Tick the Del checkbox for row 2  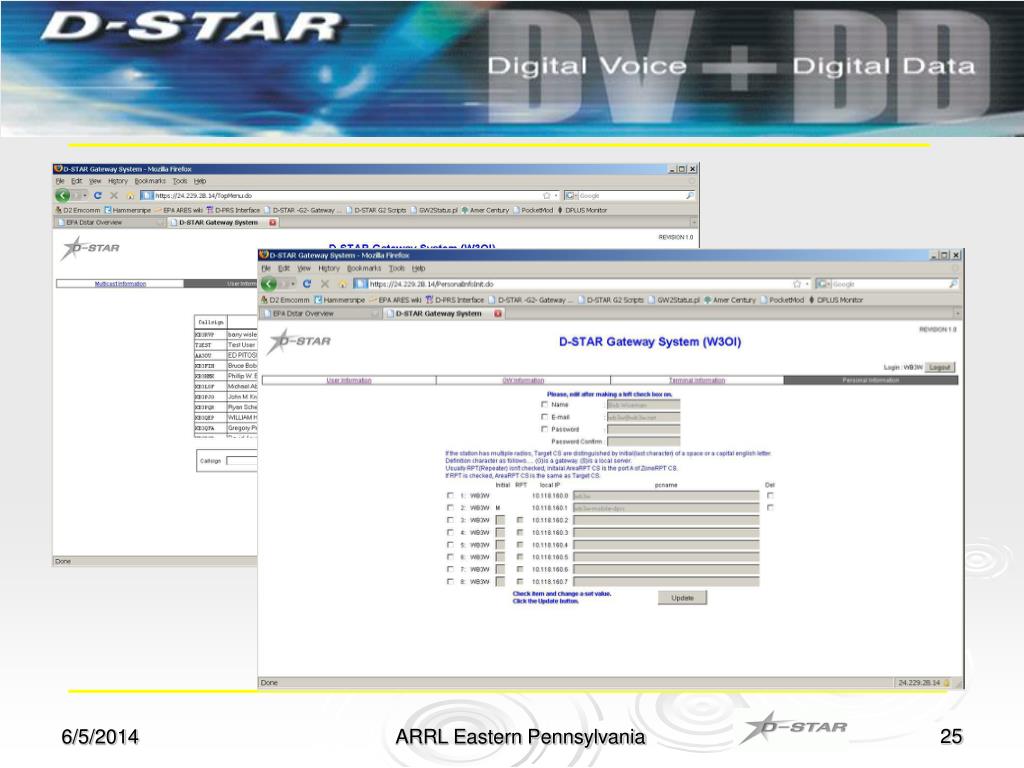point(771,507)
